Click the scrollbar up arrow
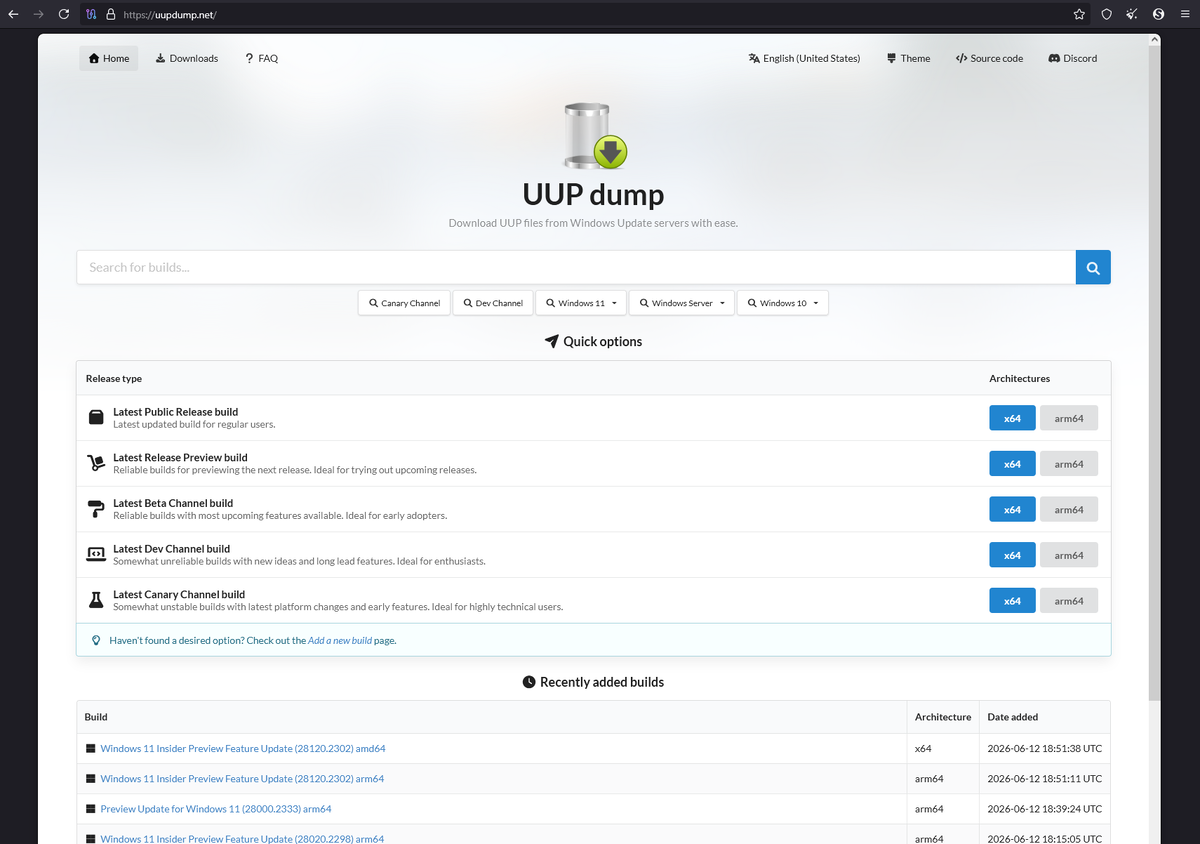Screen dimensions: 1200x844 point(1154,40)
